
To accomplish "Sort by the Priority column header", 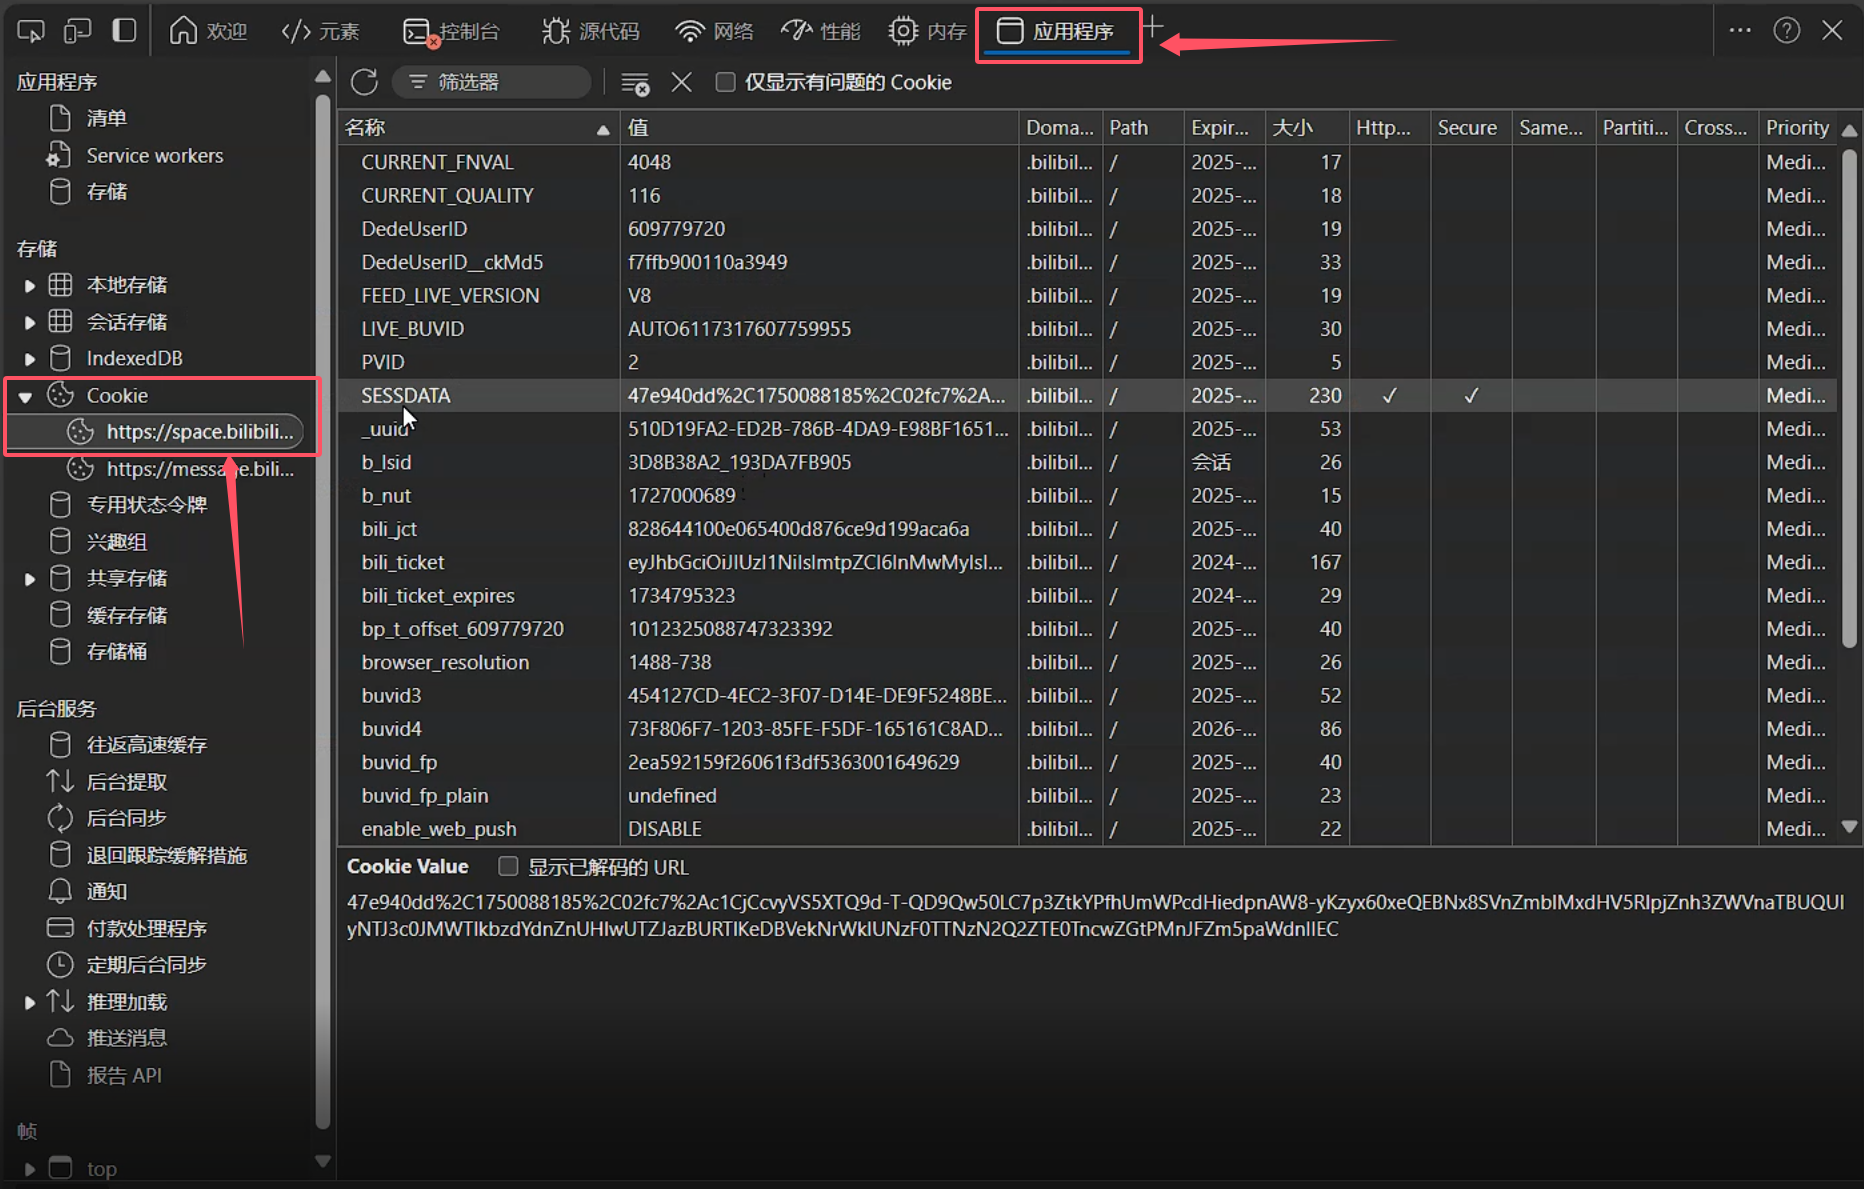I will point(1798,127).
